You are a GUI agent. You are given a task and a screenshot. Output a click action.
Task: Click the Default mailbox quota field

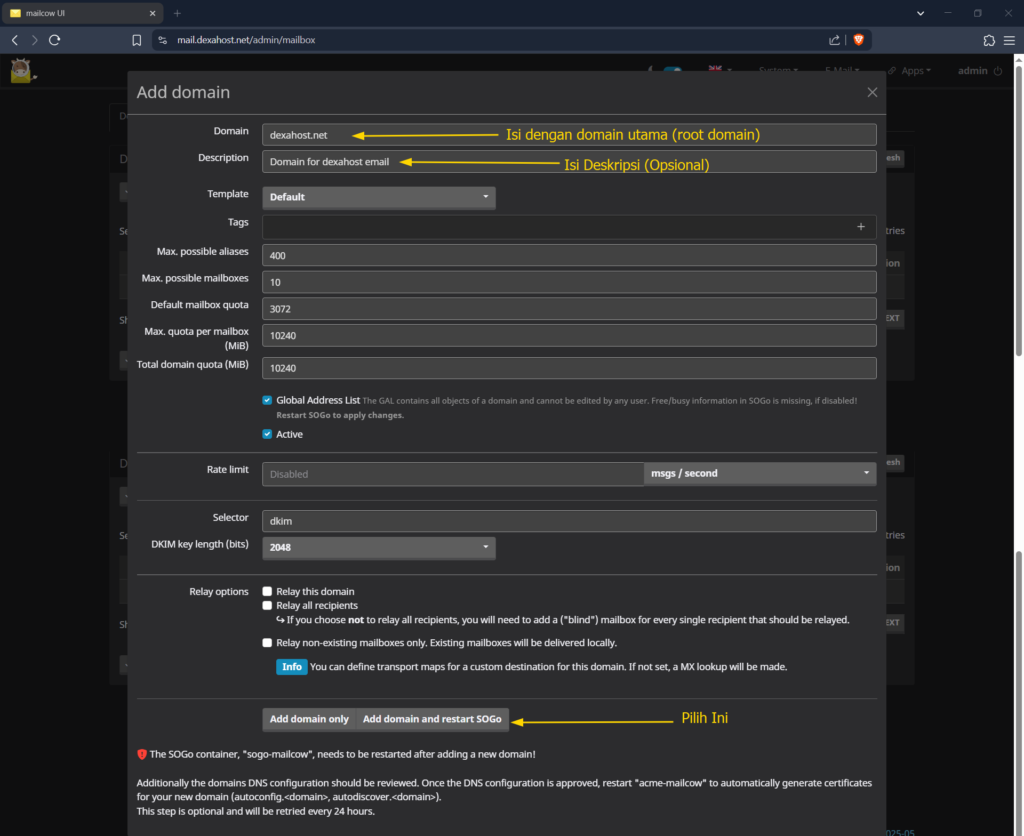tap(569, 309)
